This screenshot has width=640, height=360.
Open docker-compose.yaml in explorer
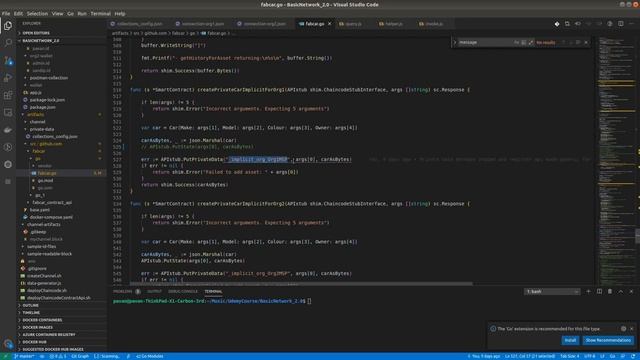point(51,217)
